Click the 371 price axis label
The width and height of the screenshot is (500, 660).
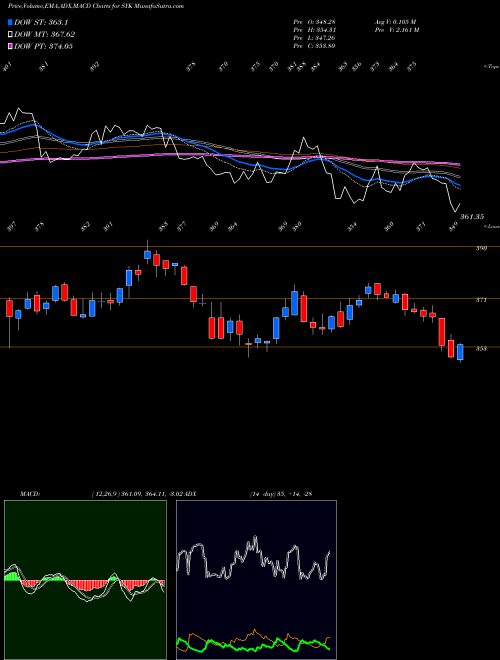(481, 300)
